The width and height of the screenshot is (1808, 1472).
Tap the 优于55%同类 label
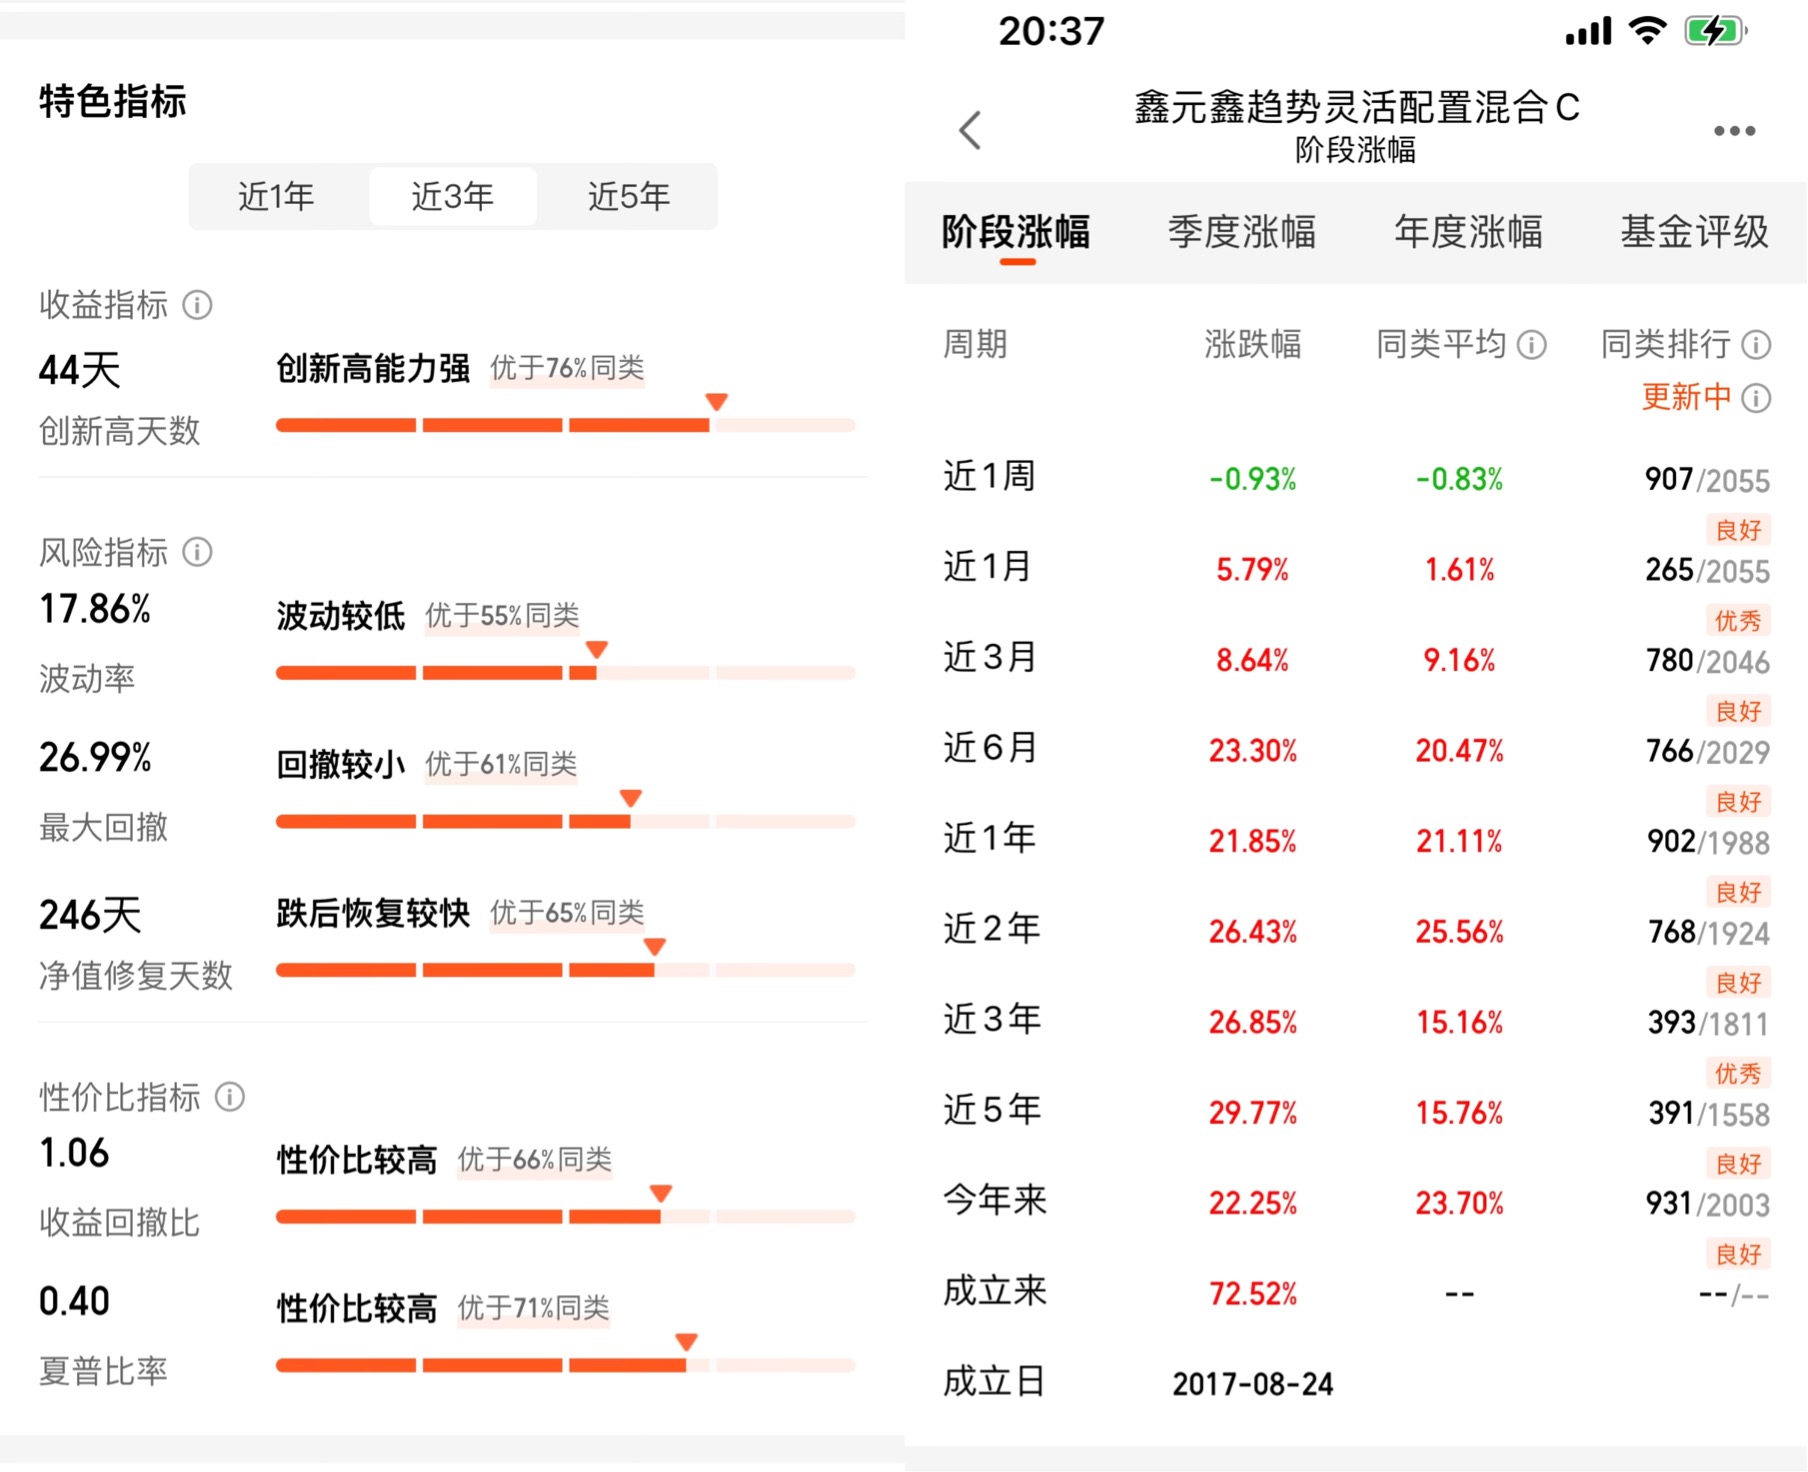point(502,616)
